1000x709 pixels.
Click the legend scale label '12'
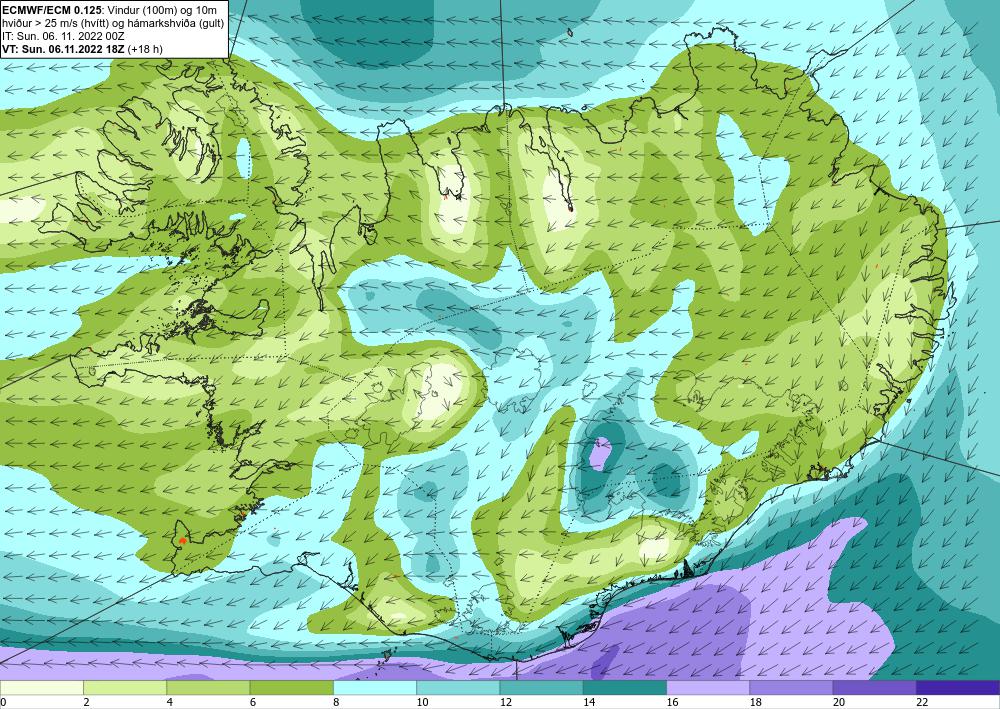[x=506, y=702]
